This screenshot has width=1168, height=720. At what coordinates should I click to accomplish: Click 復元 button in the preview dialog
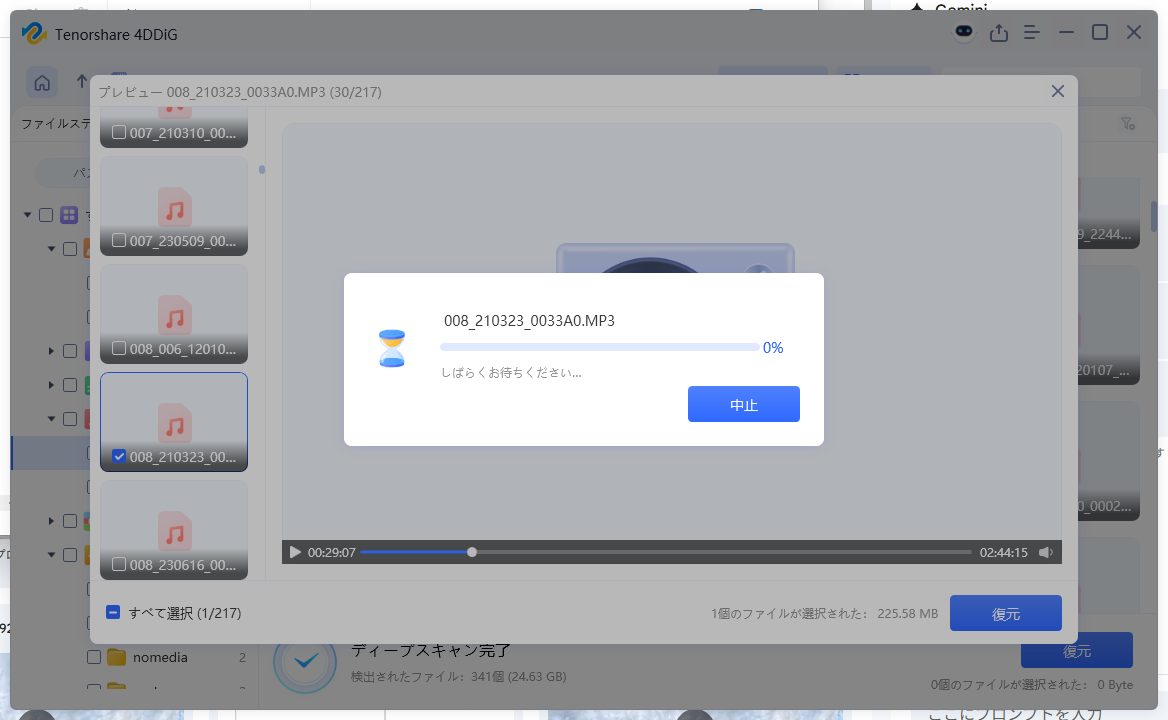pos(1005,614)
